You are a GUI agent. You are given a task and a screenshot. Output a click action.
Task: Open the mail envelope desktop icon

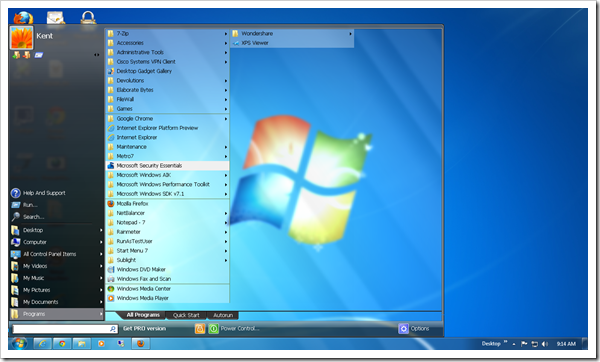point(56,18)
